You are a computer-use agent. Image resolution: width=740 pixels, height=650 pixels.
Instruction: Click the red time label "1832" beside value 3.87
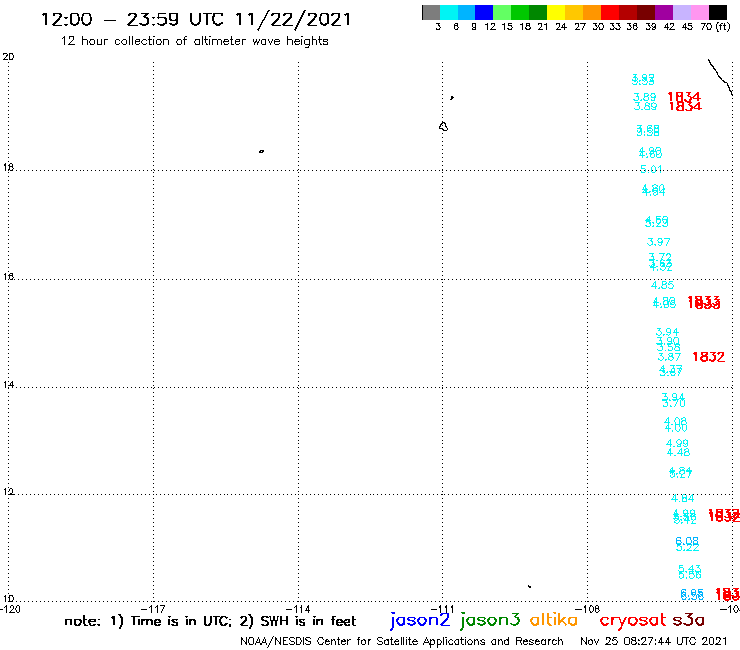[708, 357]
